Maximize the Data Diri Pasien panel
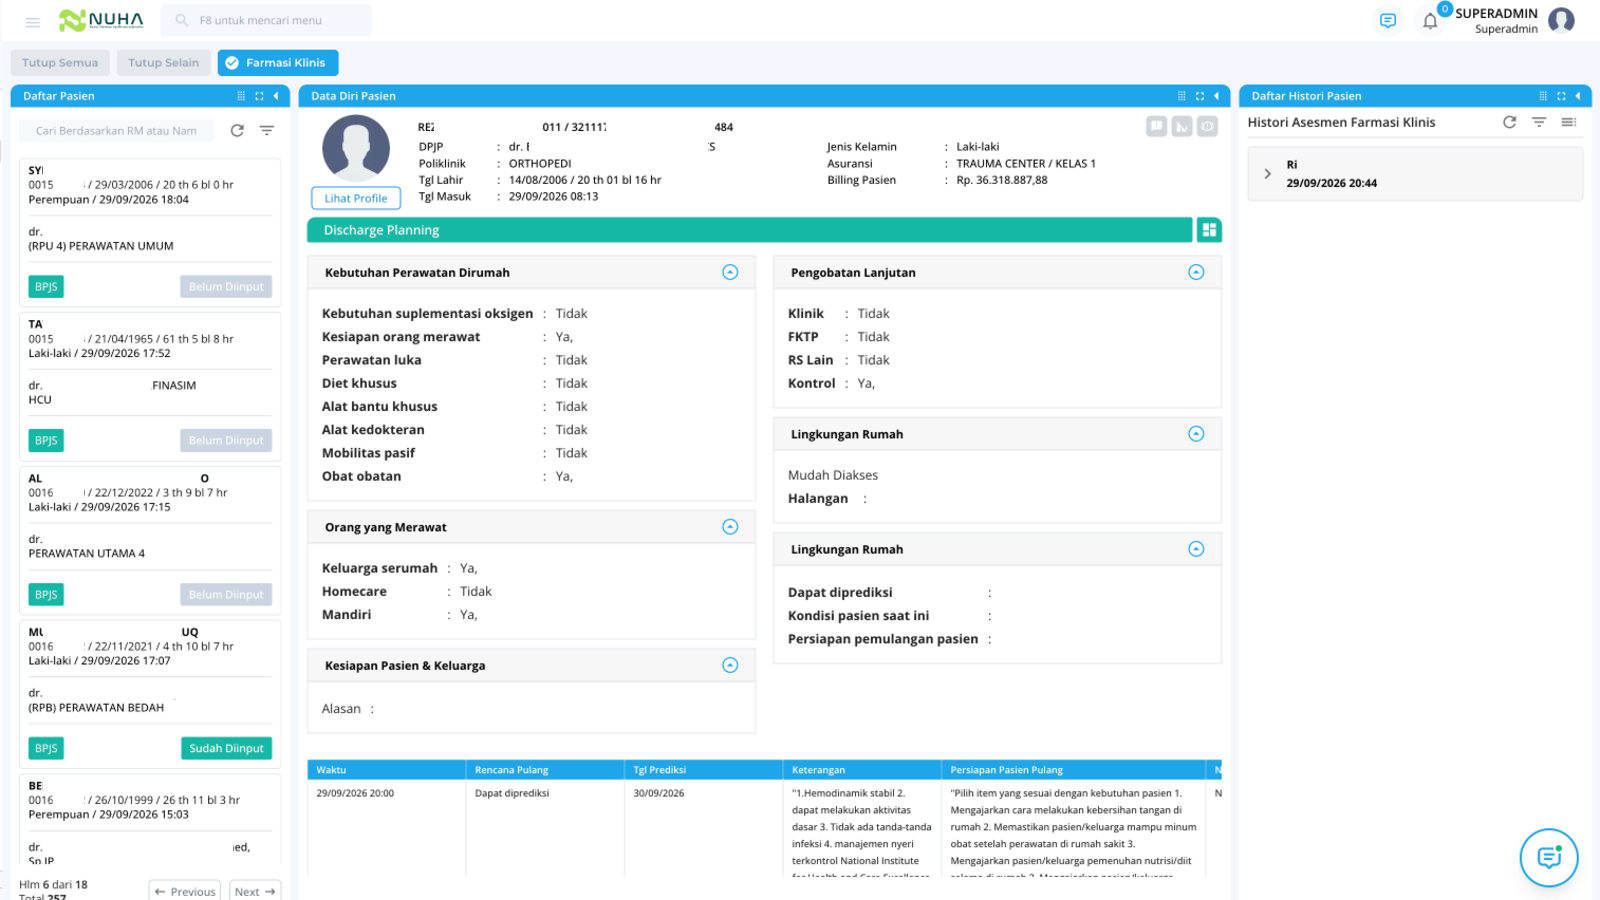Screen dimensions: 1600x900 coord(1200,96)
